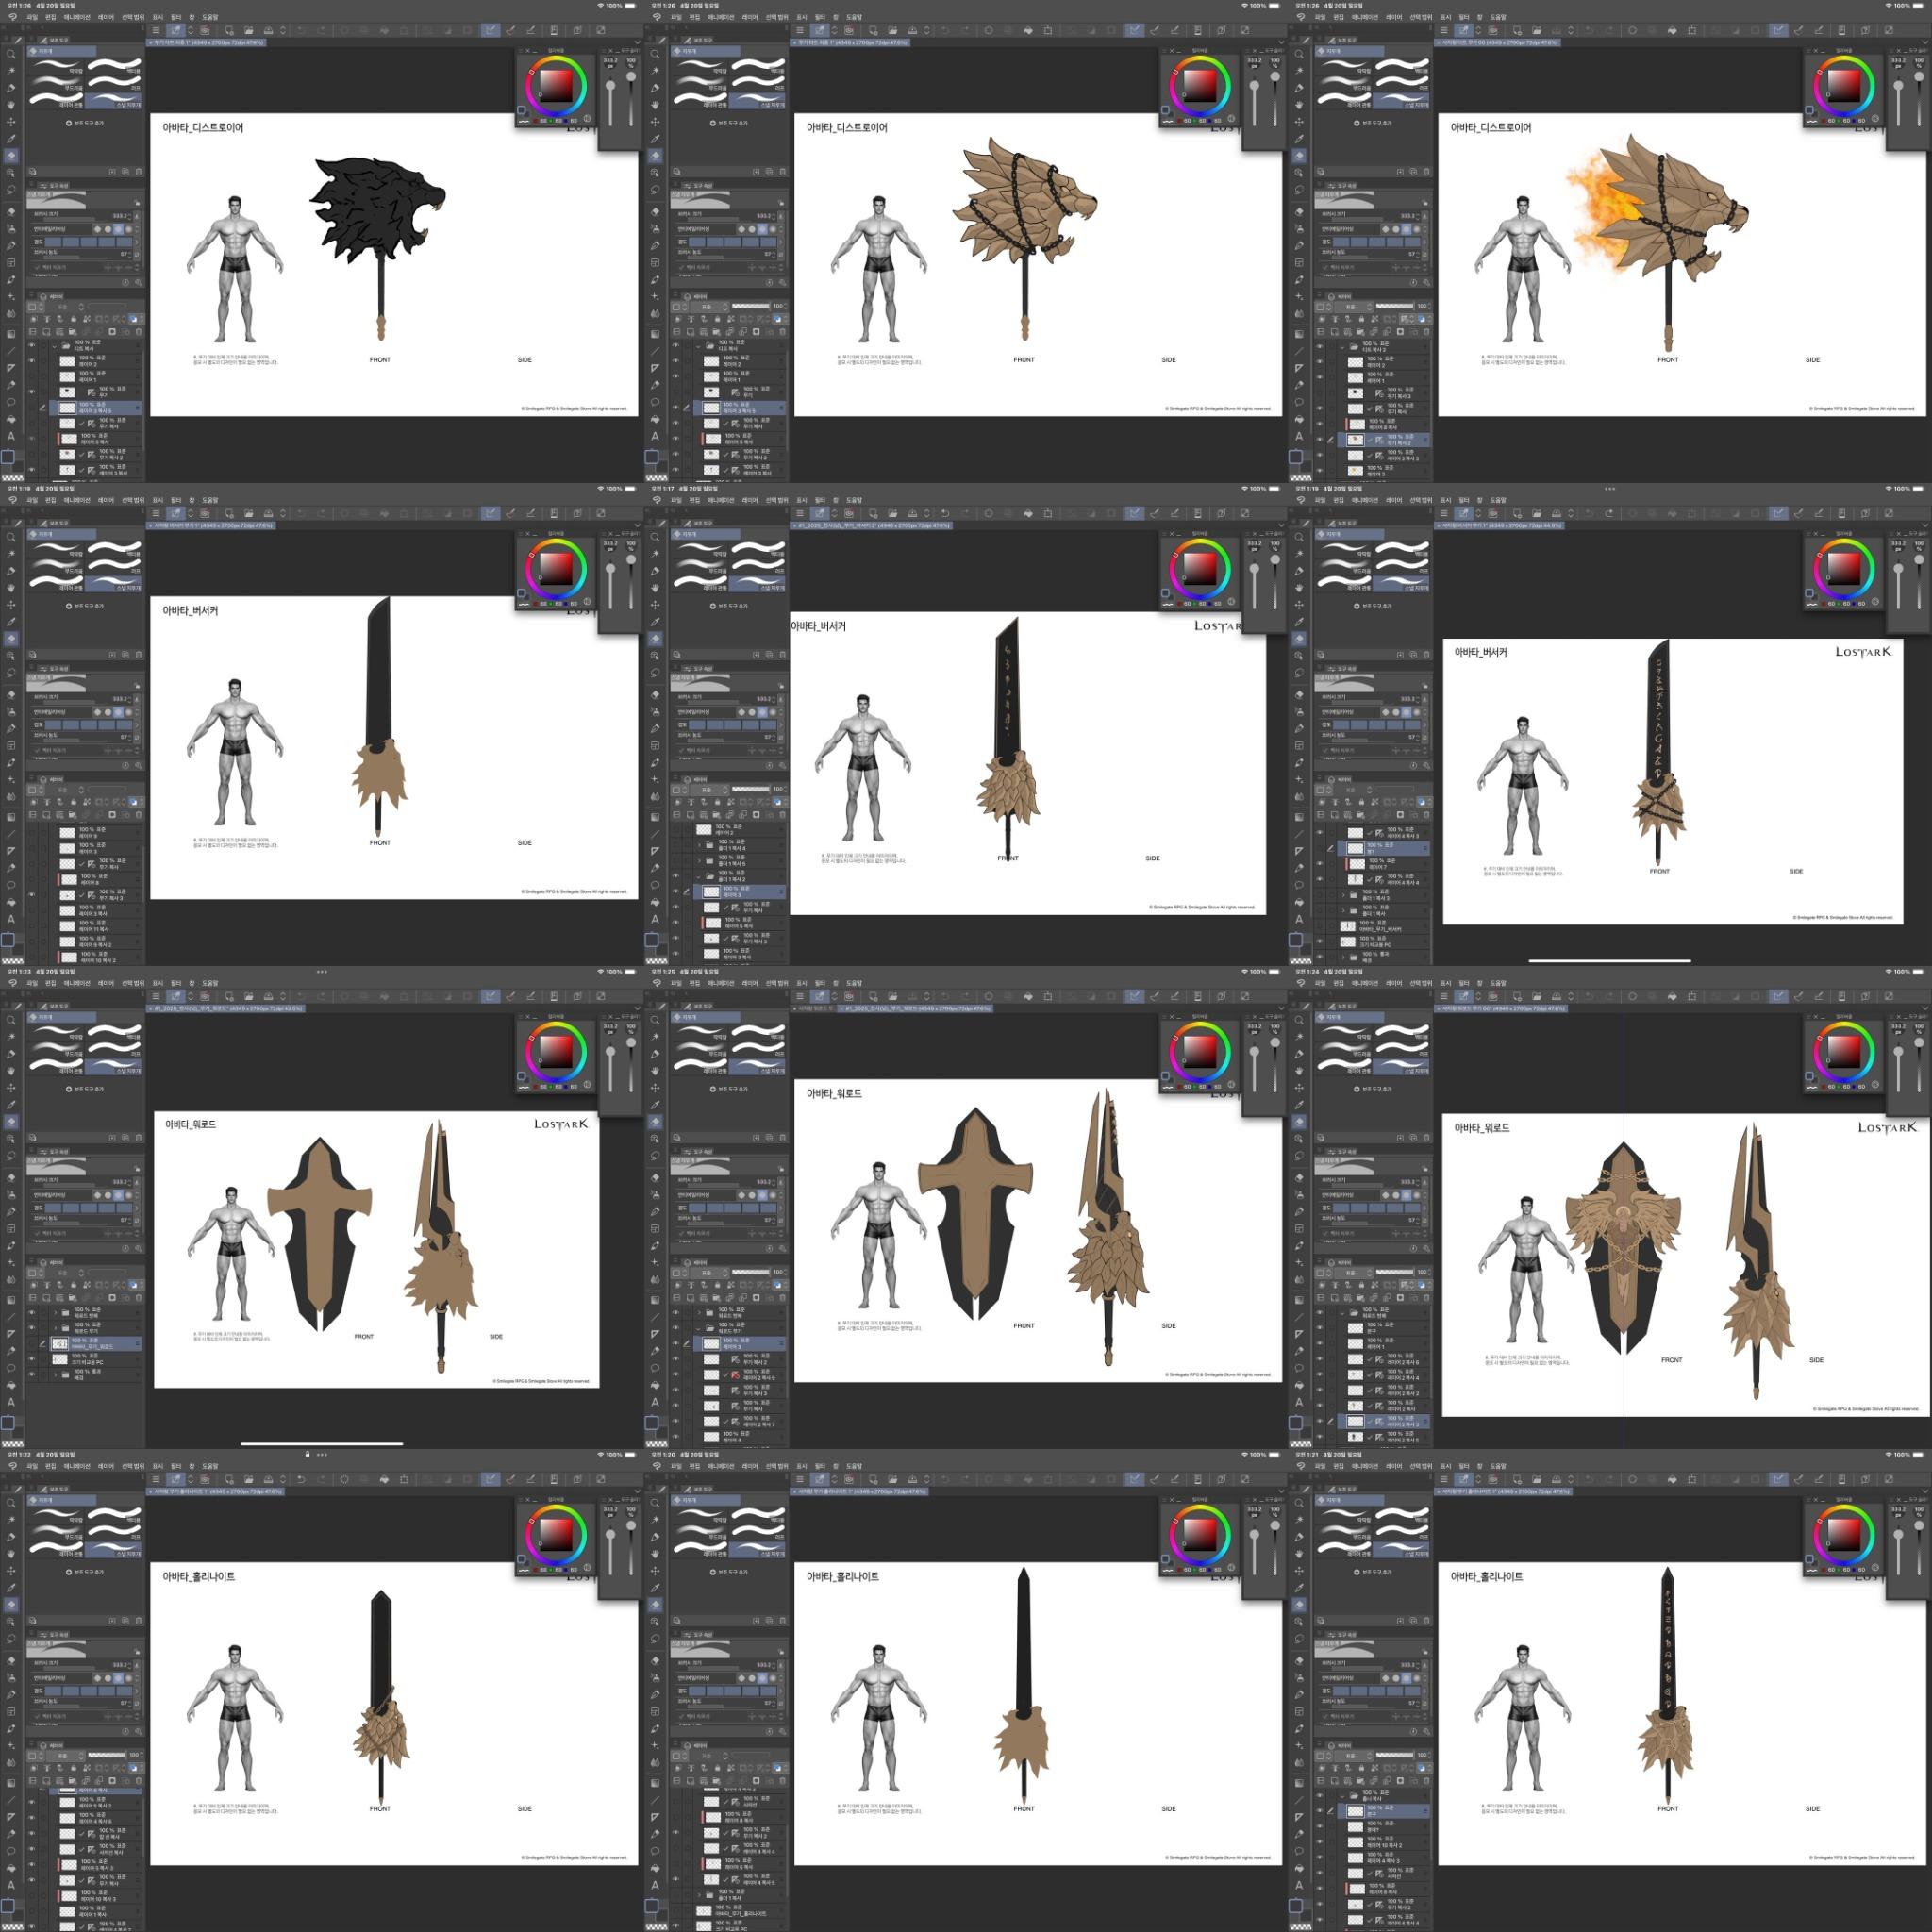Toggle the eye of the first layer row in the chained Holy Knight sword screenshot
This screenshot has height=1932, width=1932.
coord(32,1803)
